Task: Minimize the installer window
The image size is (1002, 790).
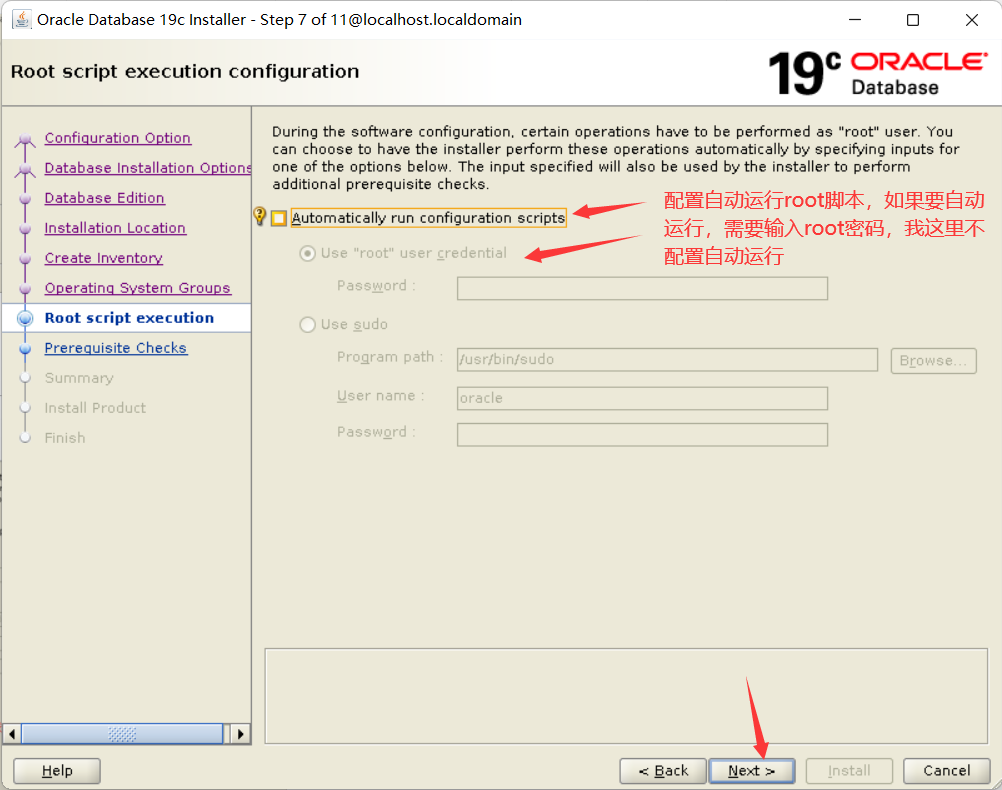Action: pos(854,20)
